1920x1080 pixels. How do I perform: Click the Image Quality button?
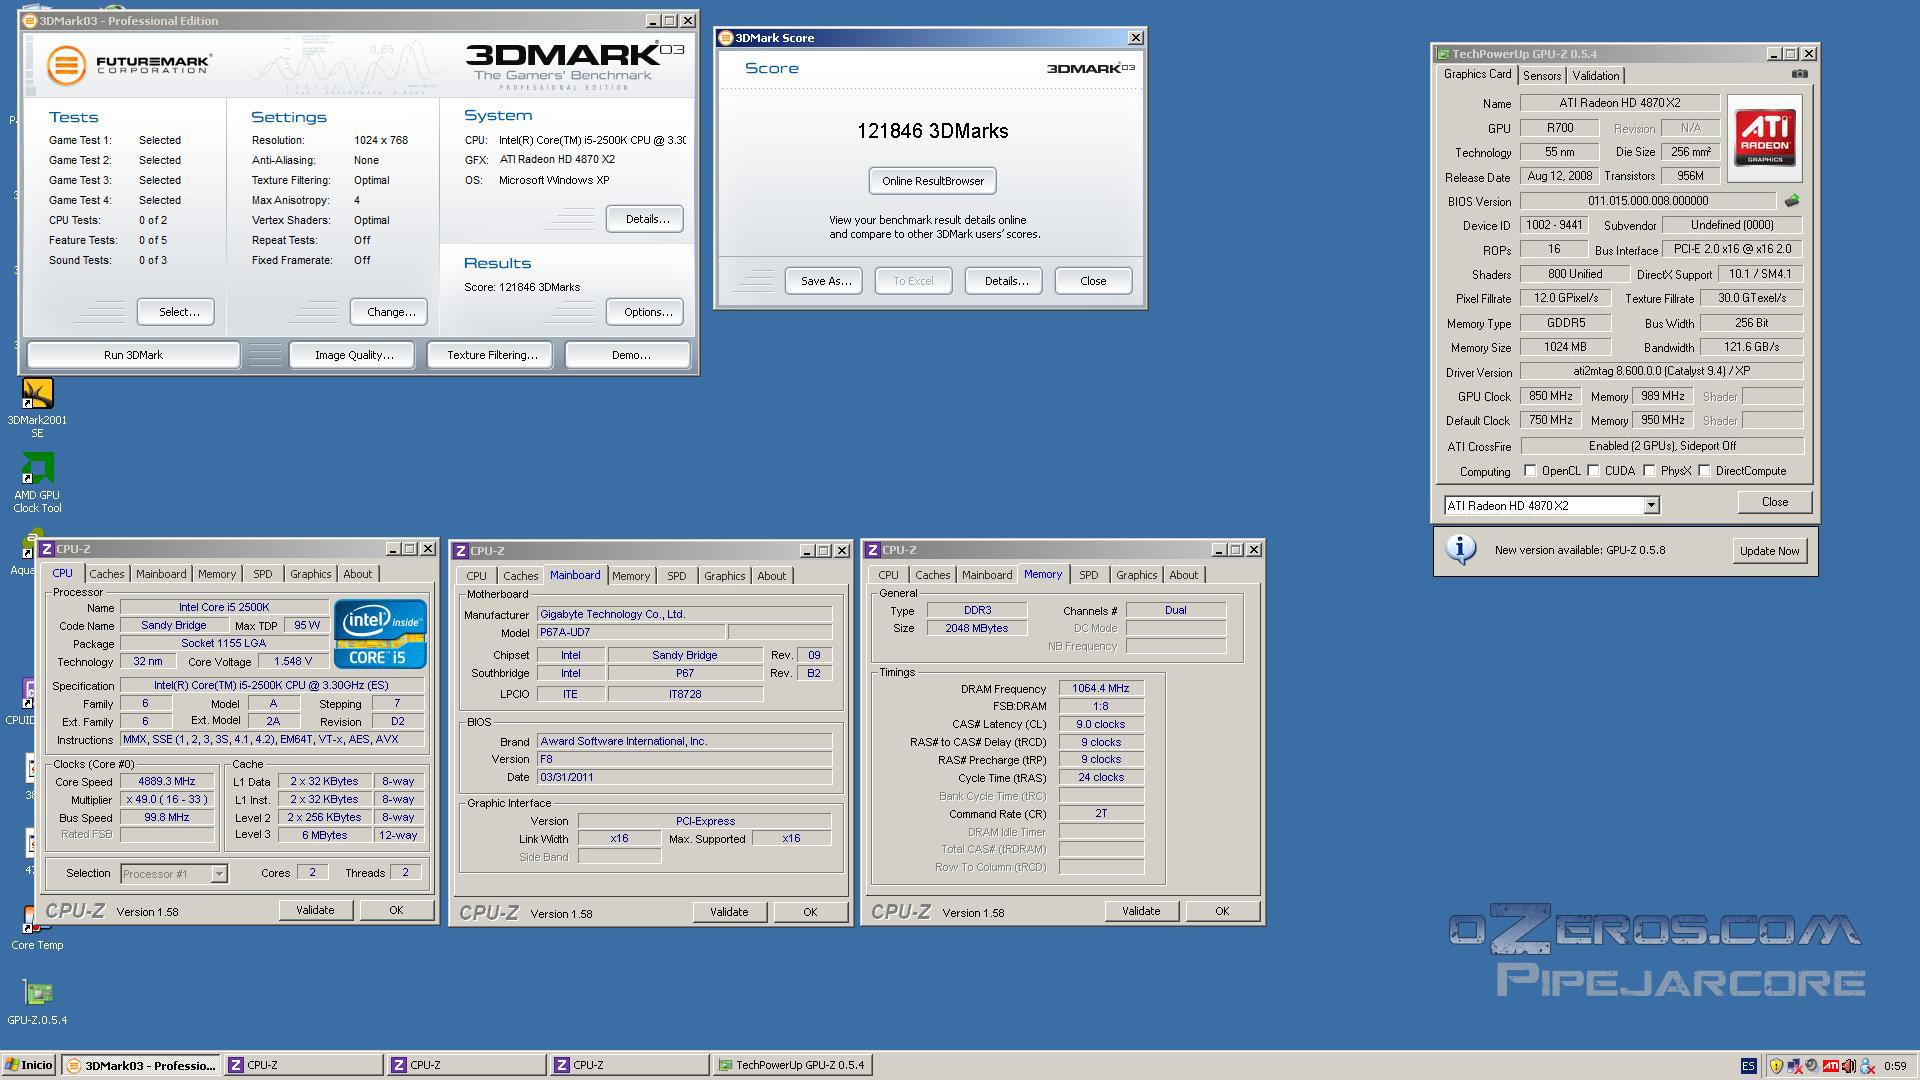pos(354,355)
